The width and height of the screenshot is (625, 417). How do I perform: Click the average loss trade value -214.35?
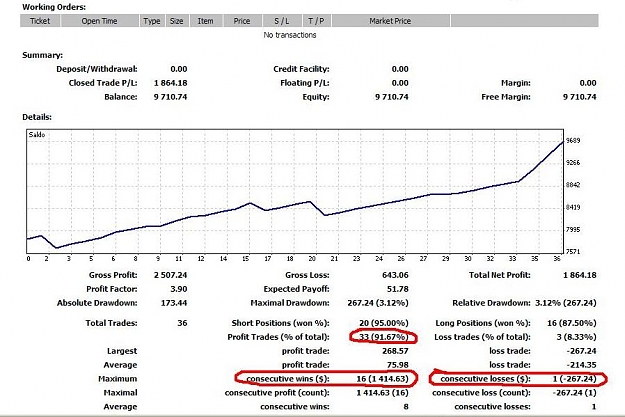click(x=581, y=365)
